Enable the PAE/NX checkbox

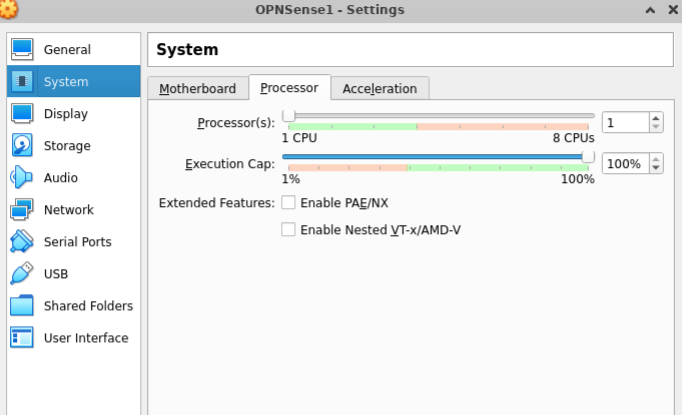pos(289,203)
